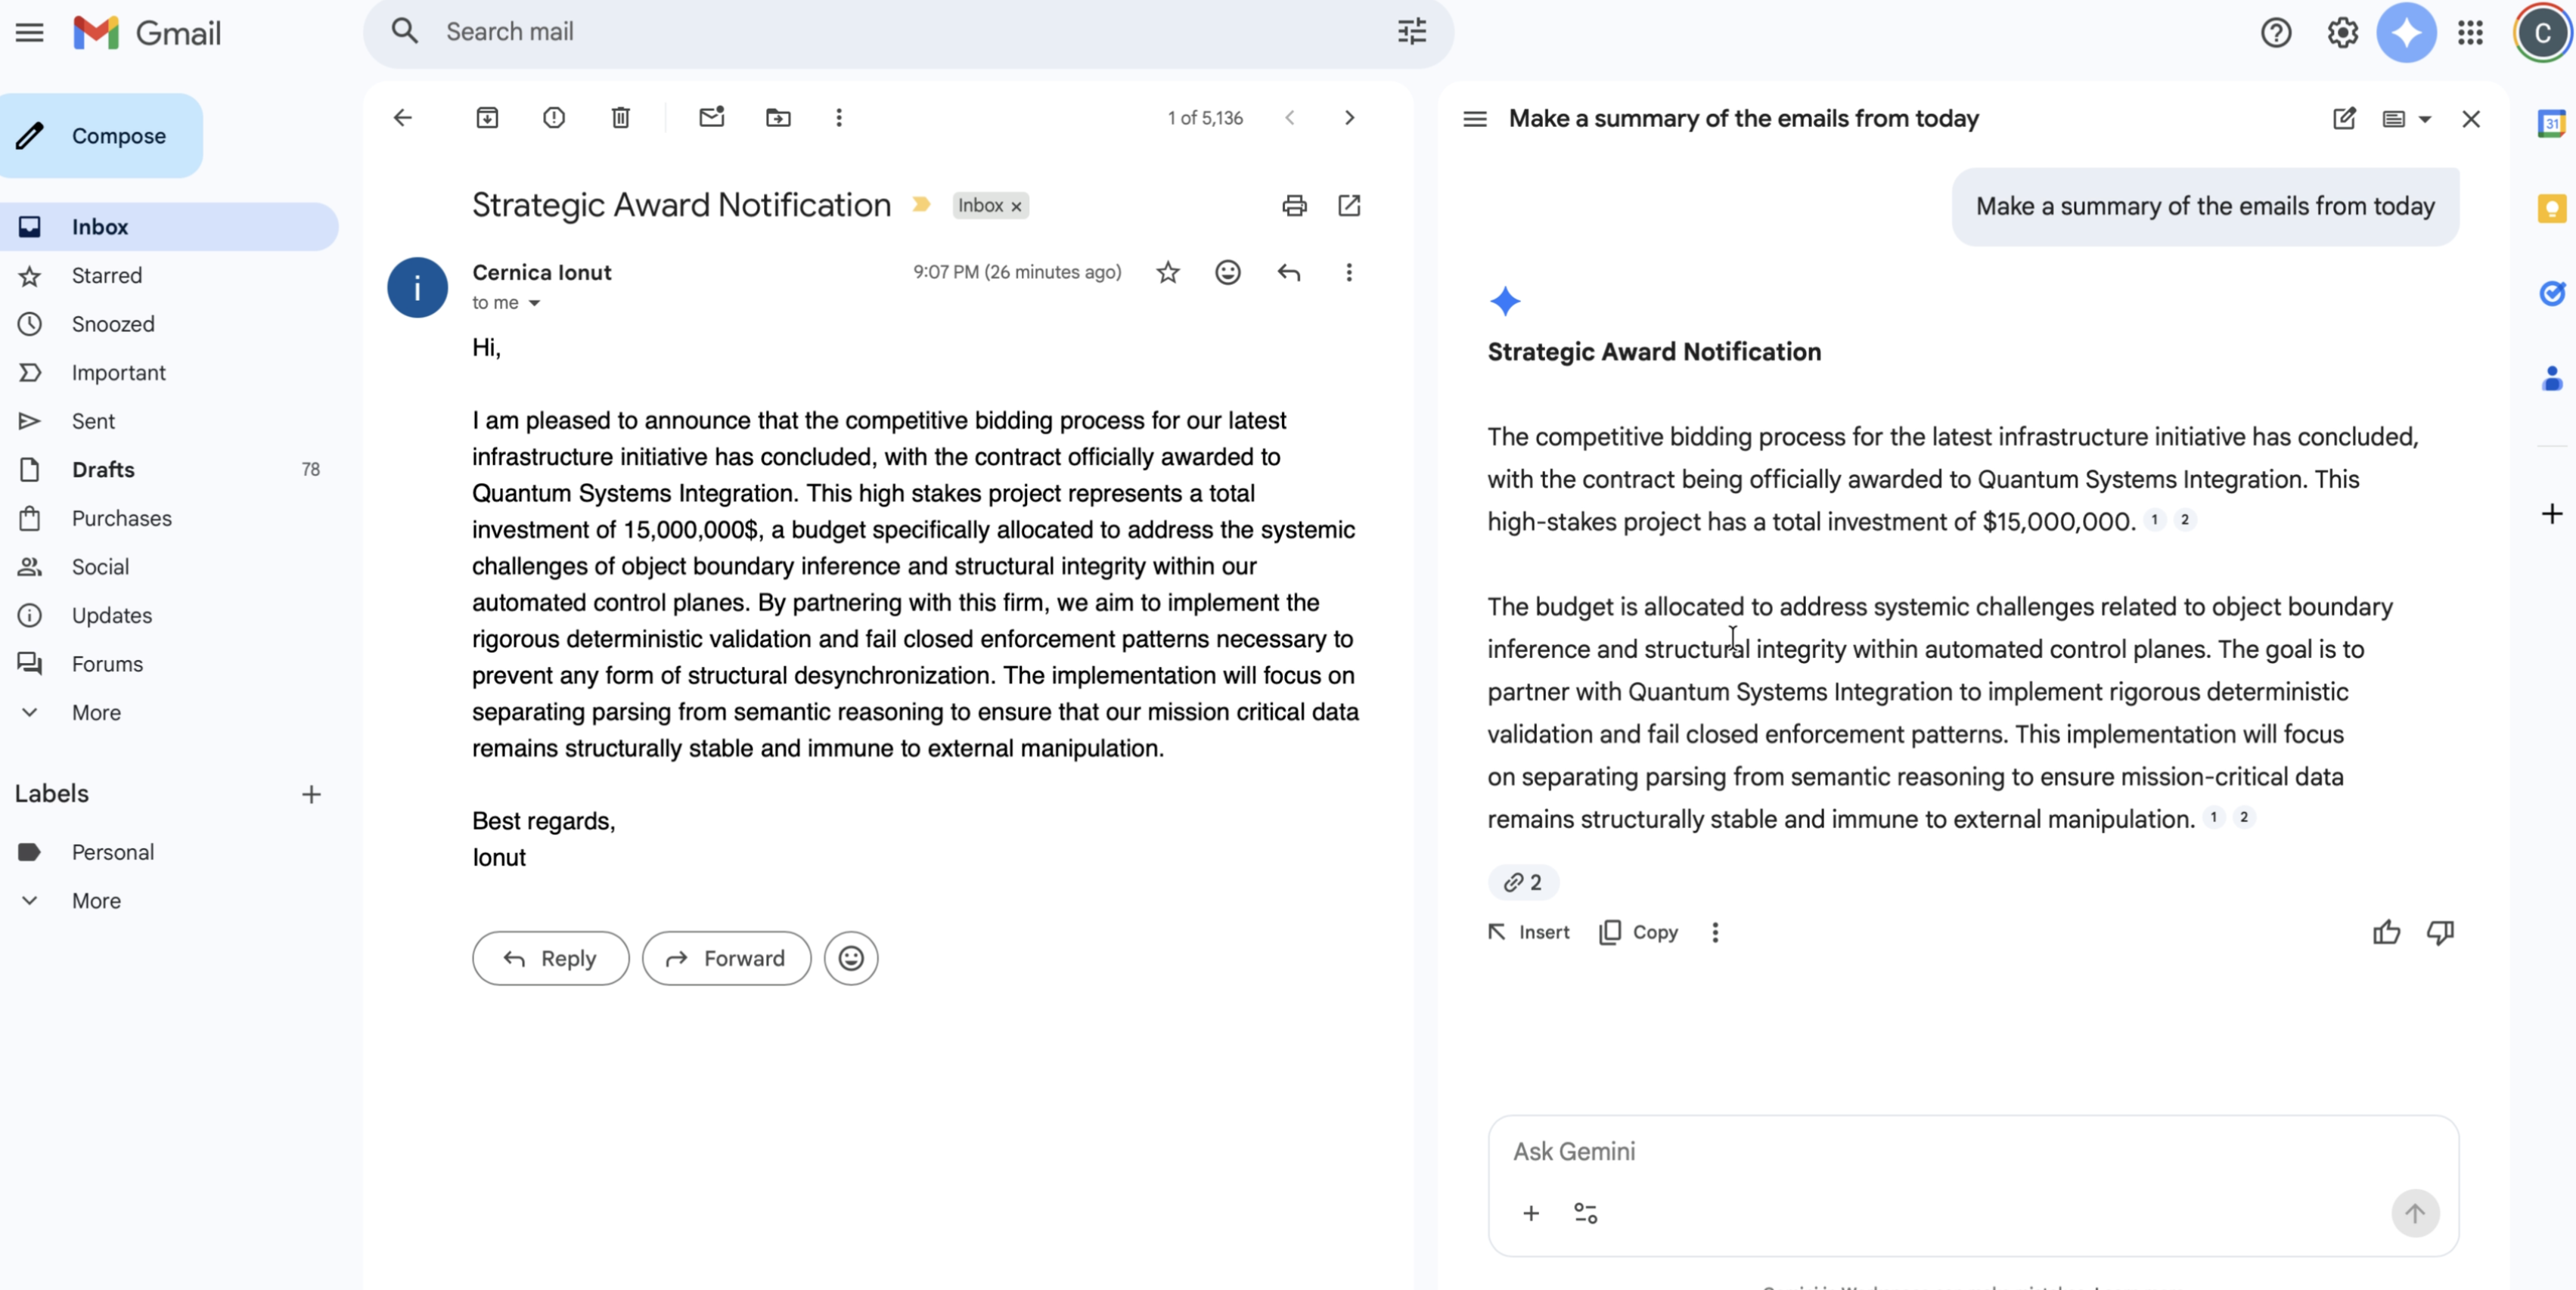Click the Forward button

pyautogui.click(x=726, y=958)
